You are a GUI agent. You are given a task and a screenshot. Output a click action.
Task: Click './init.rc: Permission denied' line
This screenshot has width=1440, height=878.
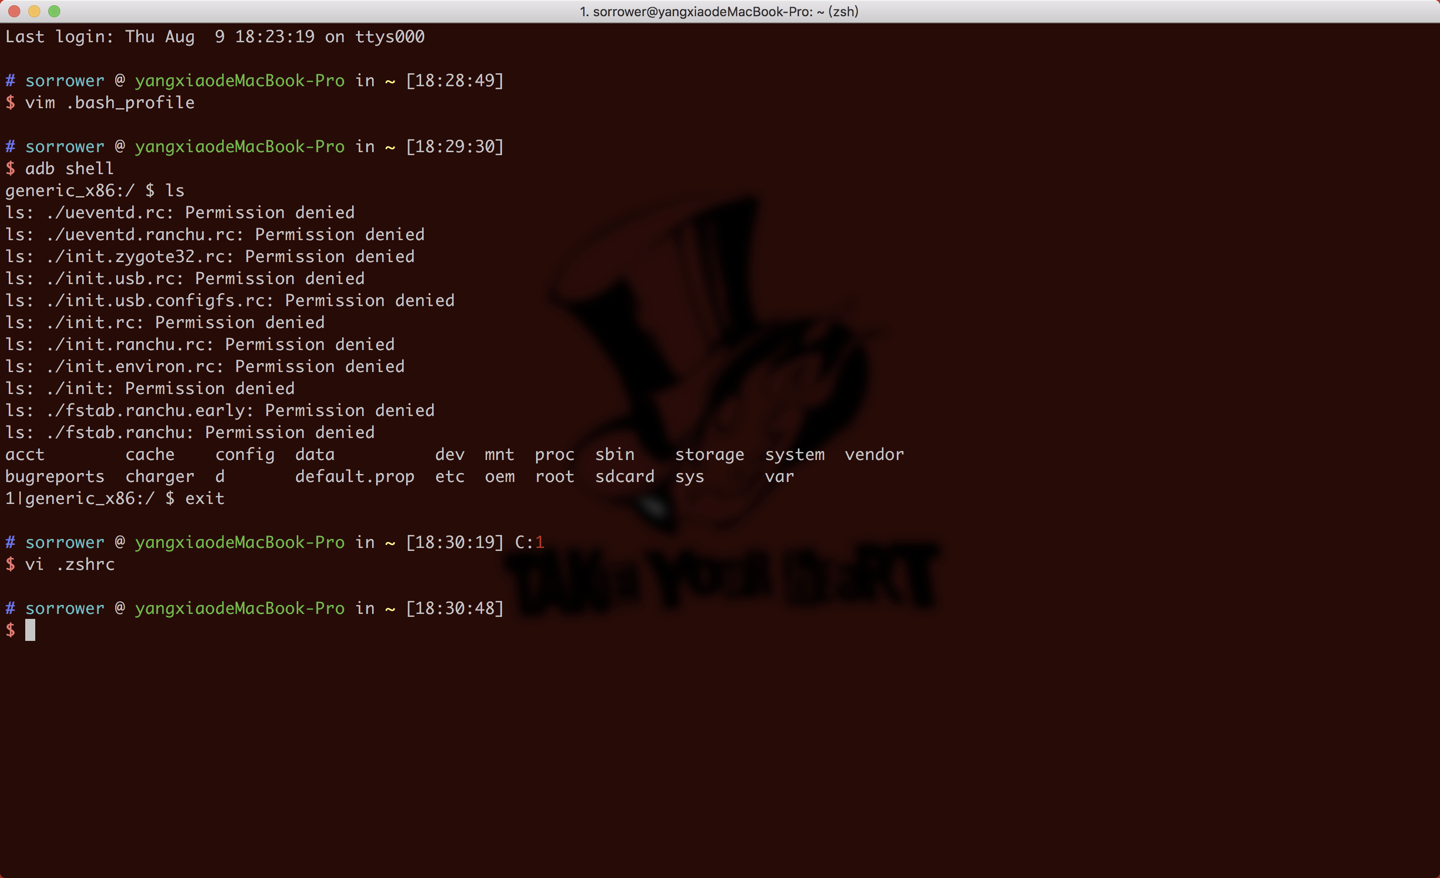165,323
